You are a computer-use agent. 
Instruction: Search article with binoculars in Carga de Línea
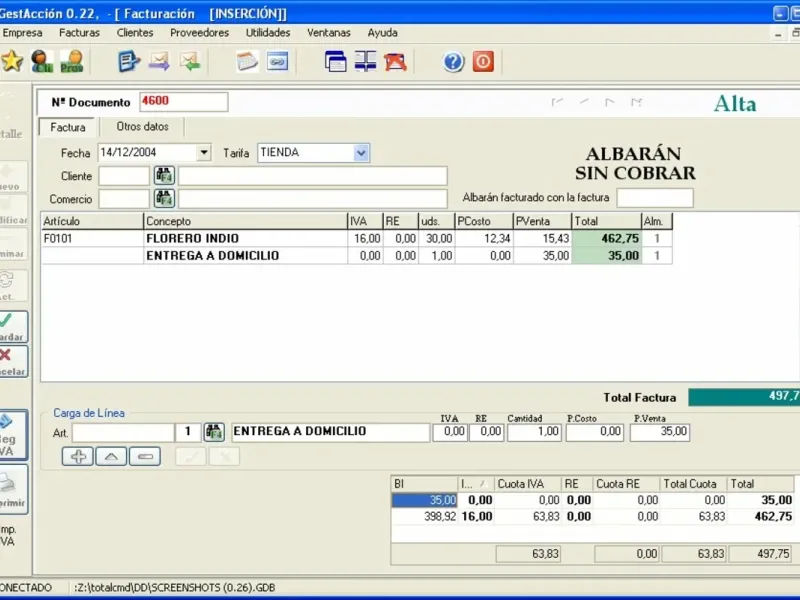click(x=214, y=432)
